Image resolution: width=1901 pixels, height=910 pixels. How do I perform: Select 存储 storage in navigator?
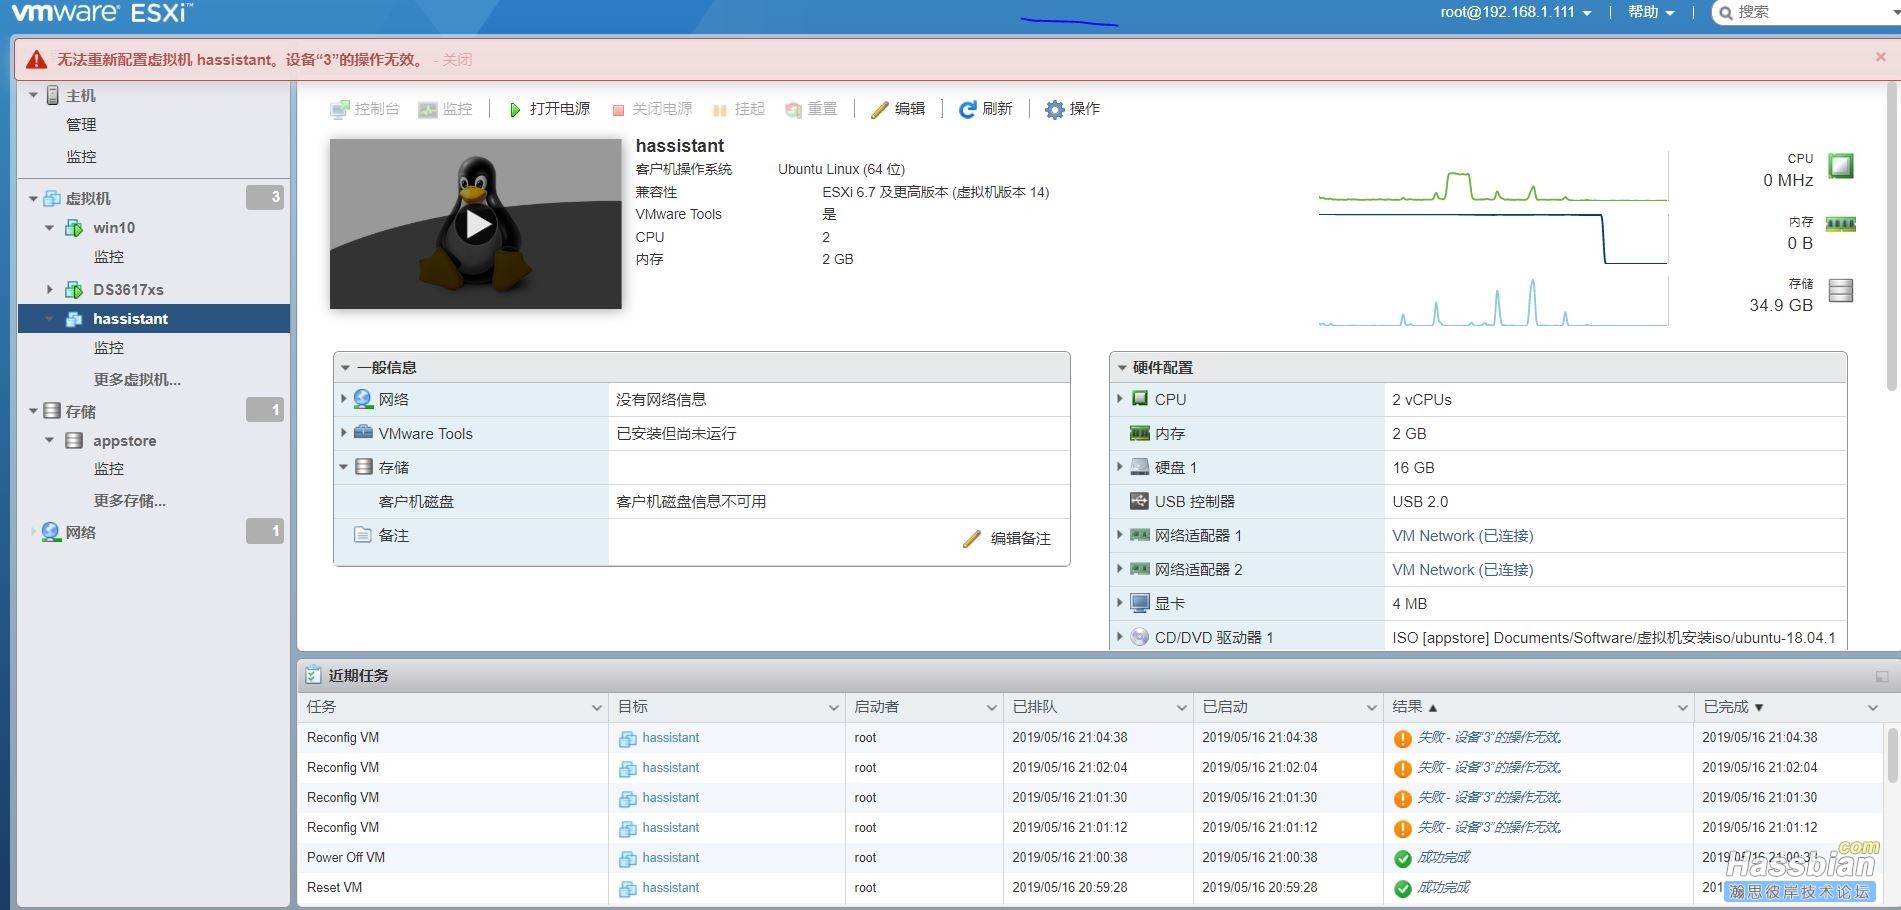coord(80,411)
